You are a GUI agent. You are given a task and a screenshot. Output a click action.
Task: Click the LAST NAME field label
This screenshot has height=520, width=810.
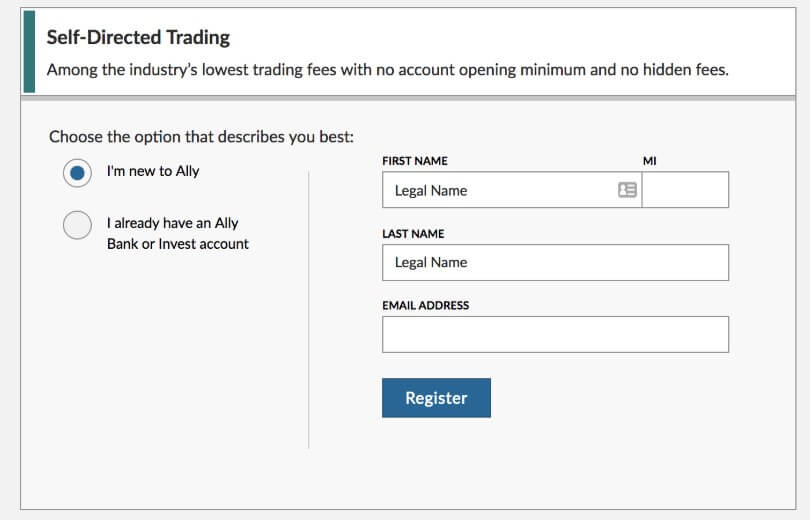[413, 234]
